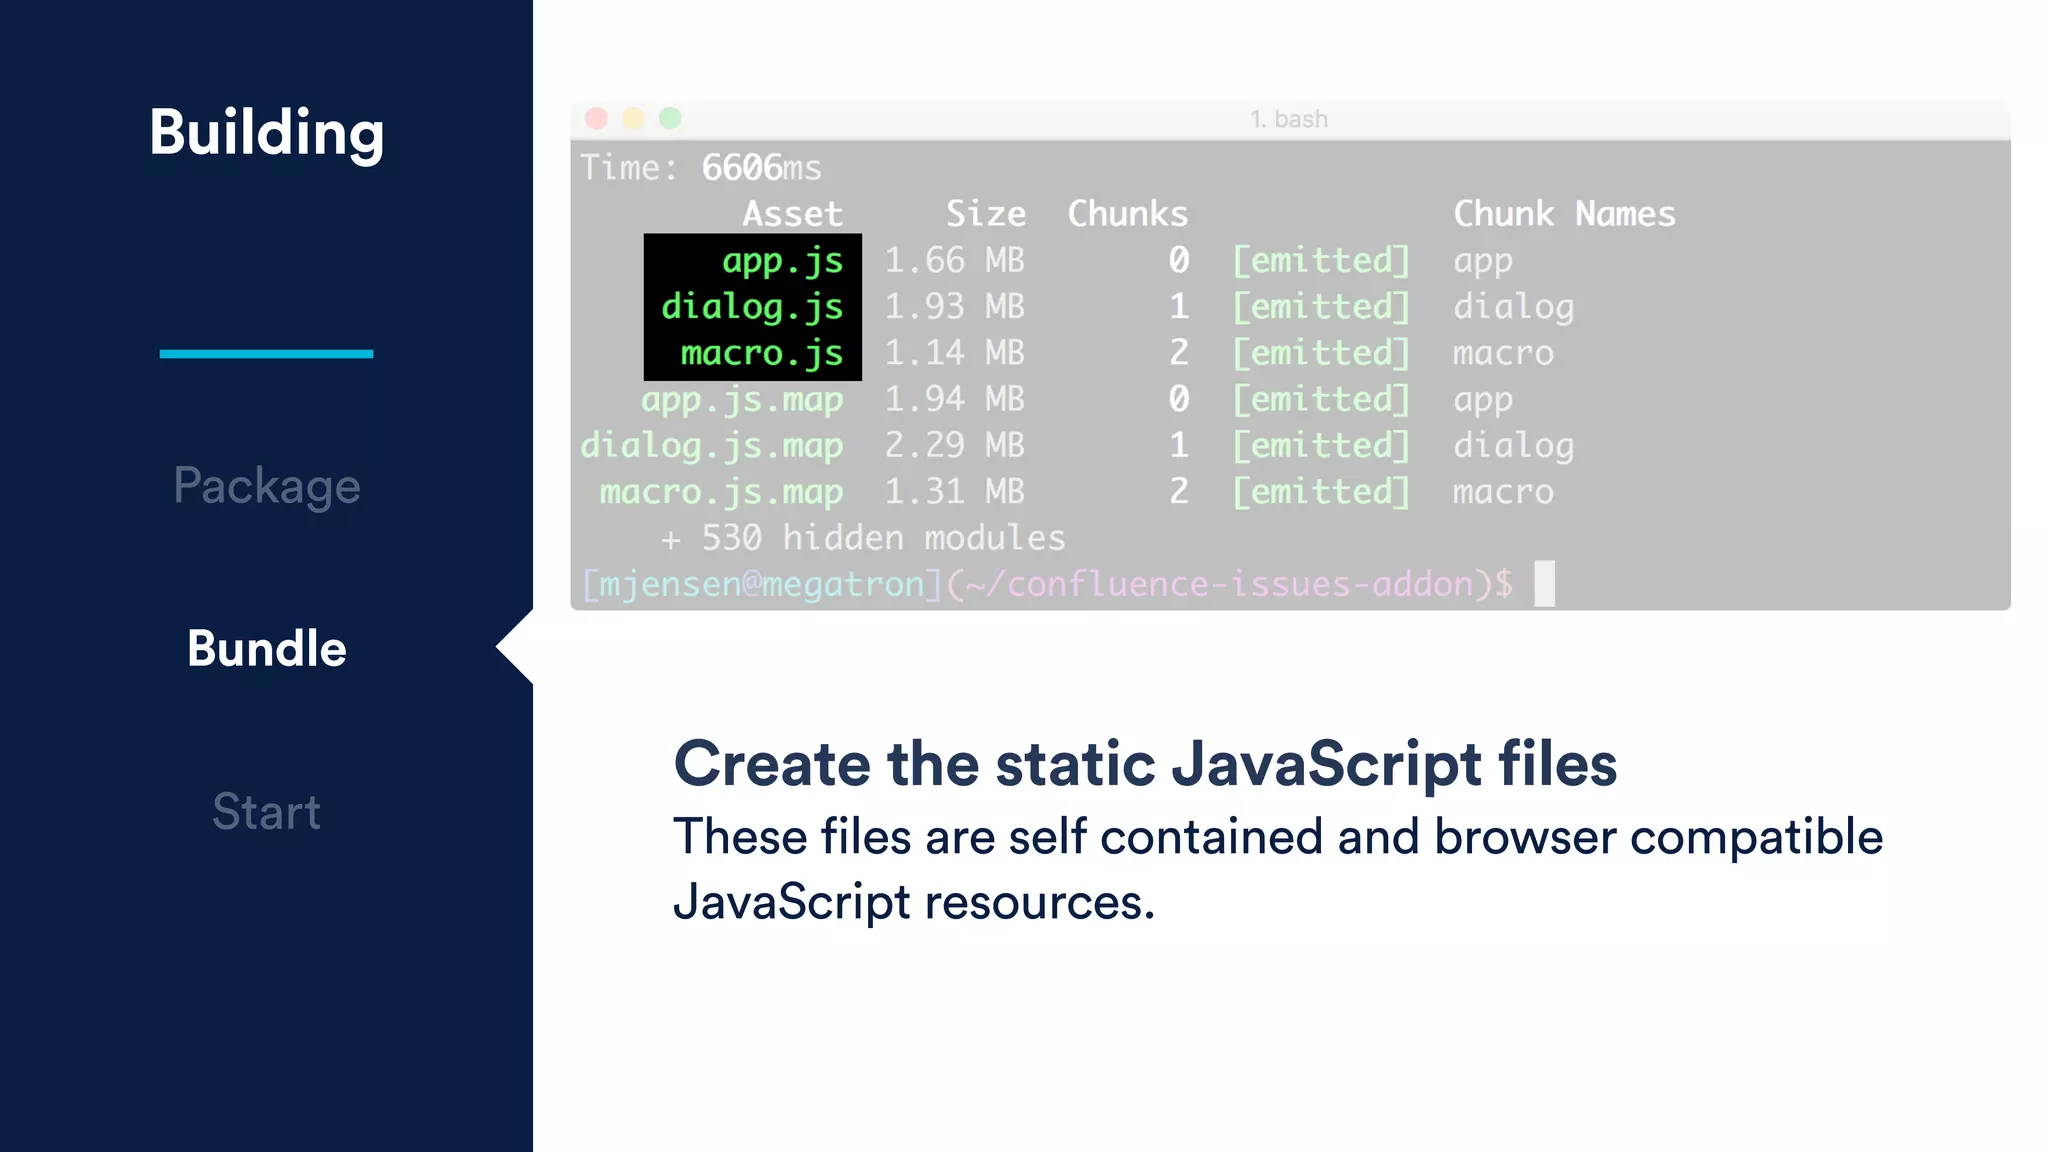Click the 1.31 MB size value

(955, 492)
